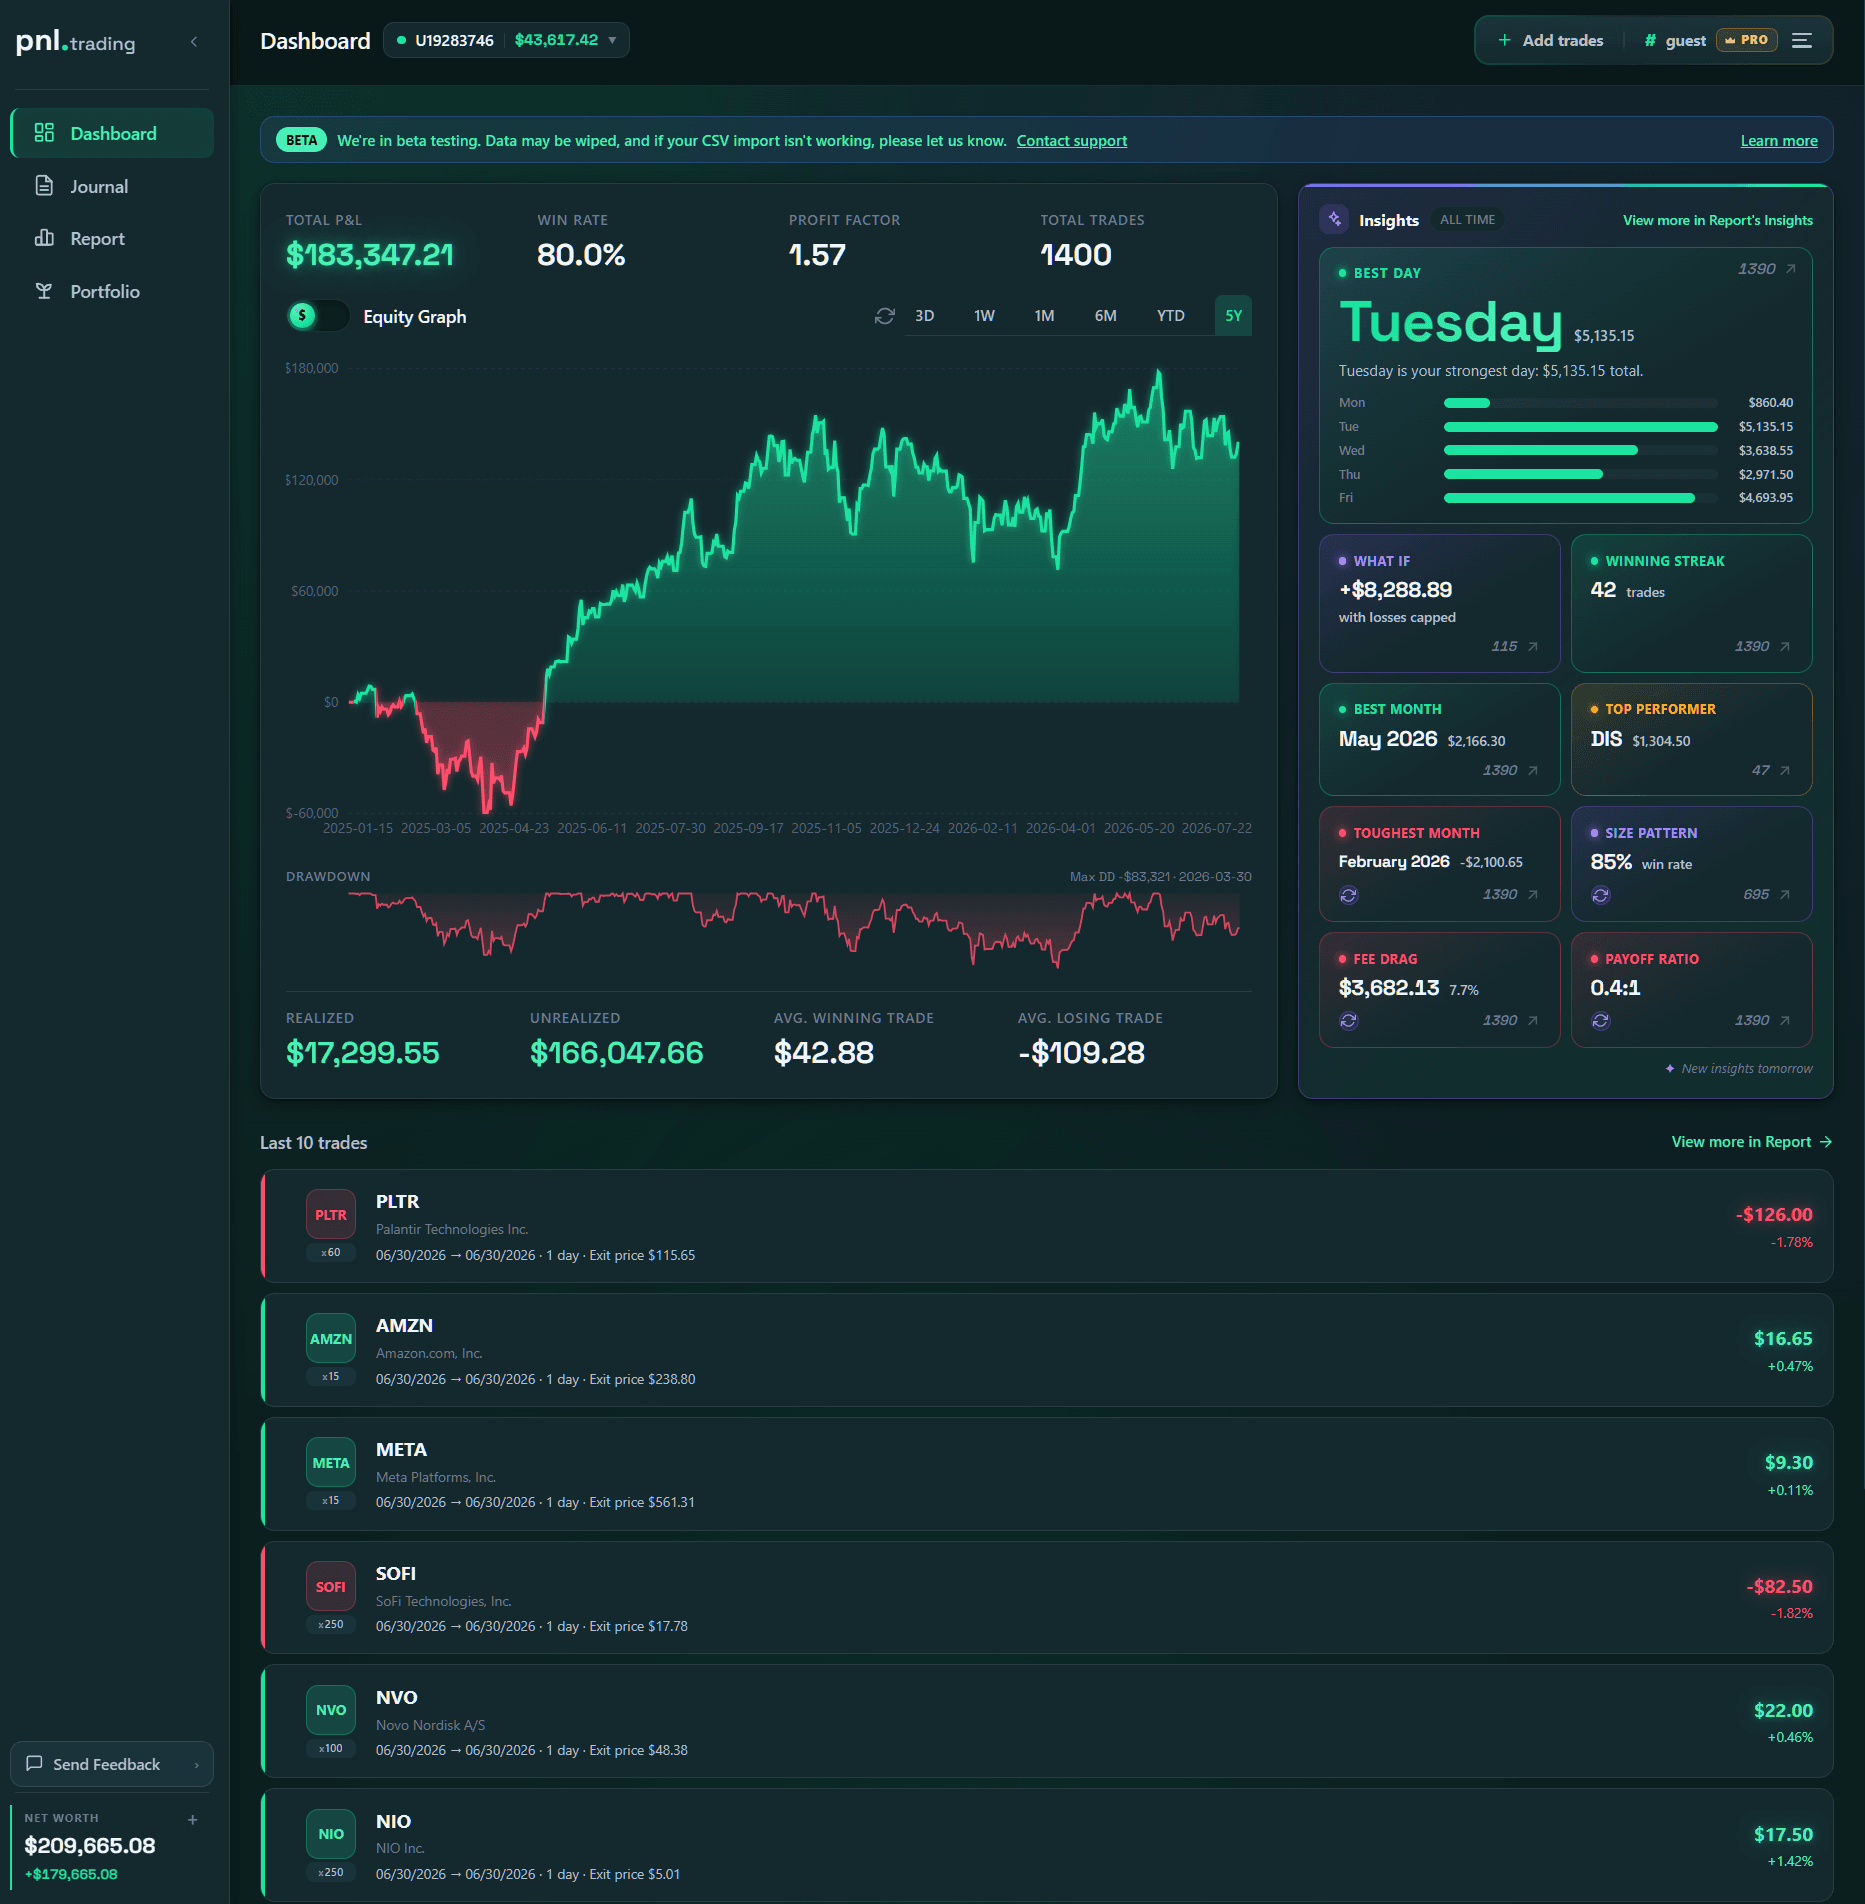Click the META ticker badge
The width and height of the screenshot is (1865, 1904).
[x=331, y=1463]
